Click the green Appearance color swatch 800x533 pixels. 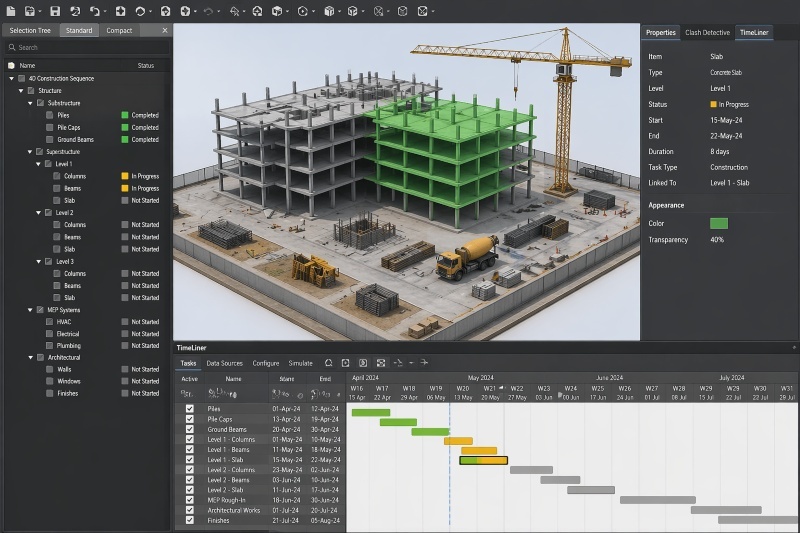718,223
